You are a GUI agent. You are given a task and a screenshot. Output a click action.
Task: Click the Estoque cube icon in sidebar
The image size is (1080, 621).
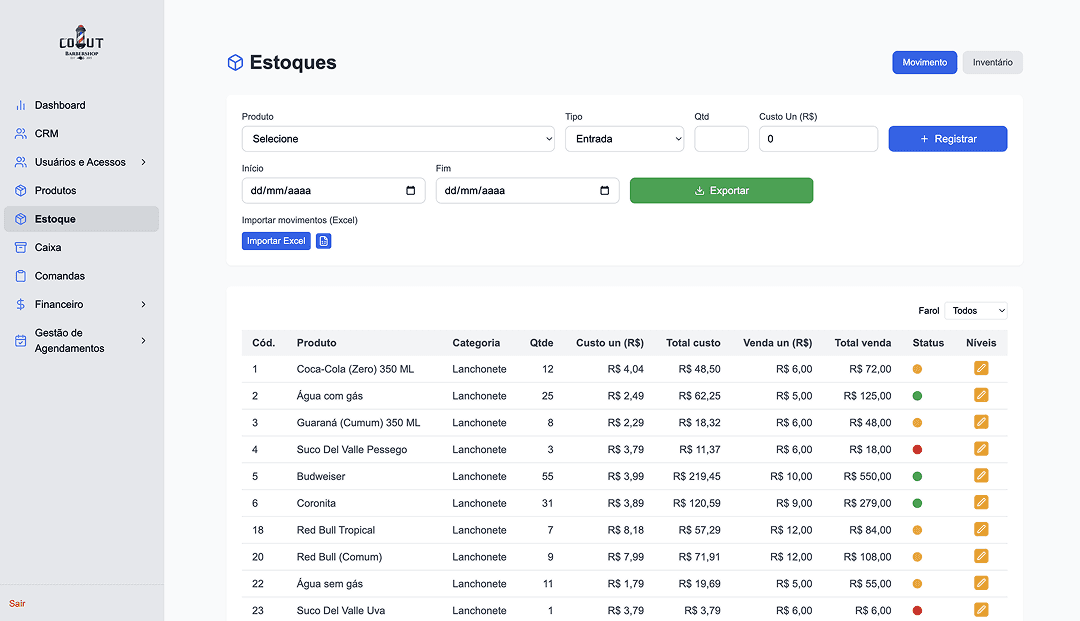pyautogui.click(x=21, y=219)
